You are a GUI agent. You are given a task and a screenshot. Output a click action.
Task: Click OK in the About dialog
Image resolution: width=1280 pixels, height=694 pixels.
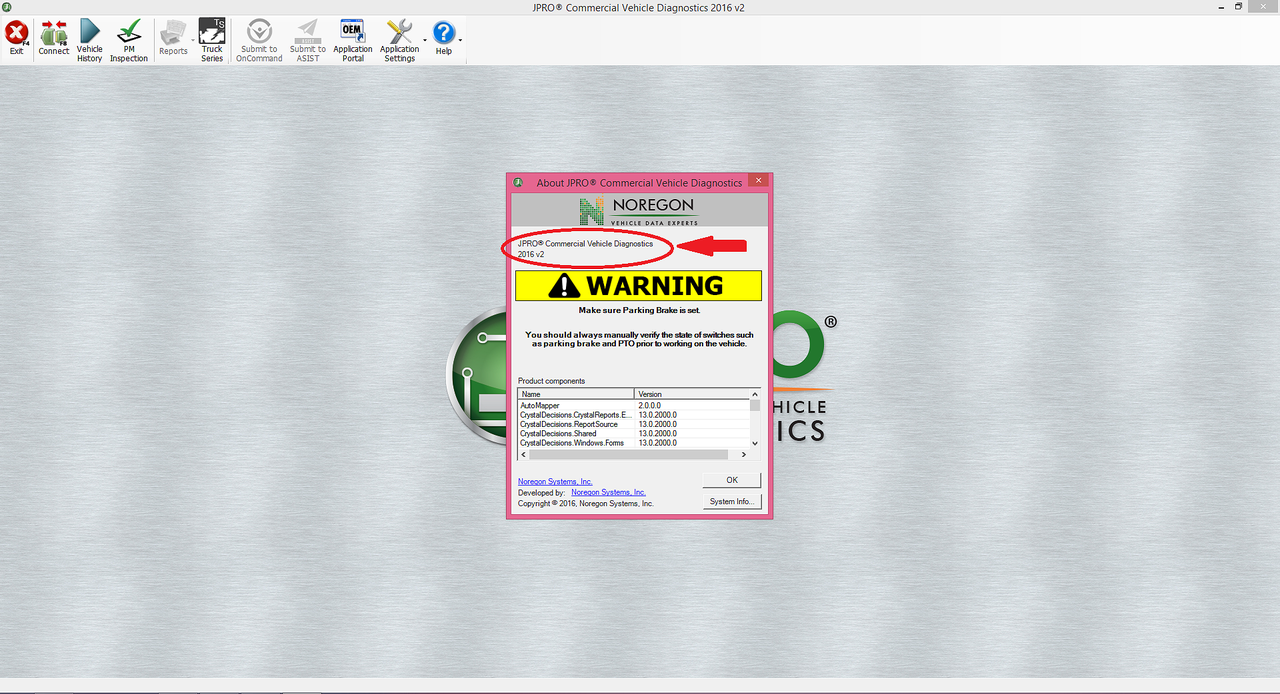(x=732, y=480)
